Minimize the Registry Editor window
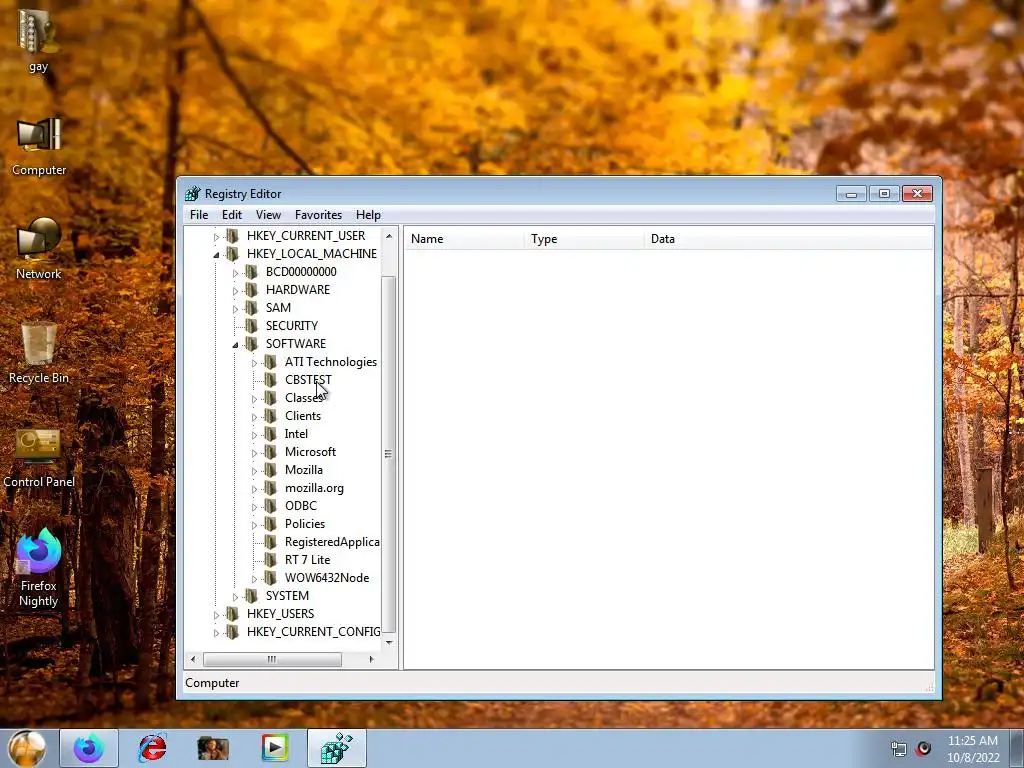 (851, 194)
